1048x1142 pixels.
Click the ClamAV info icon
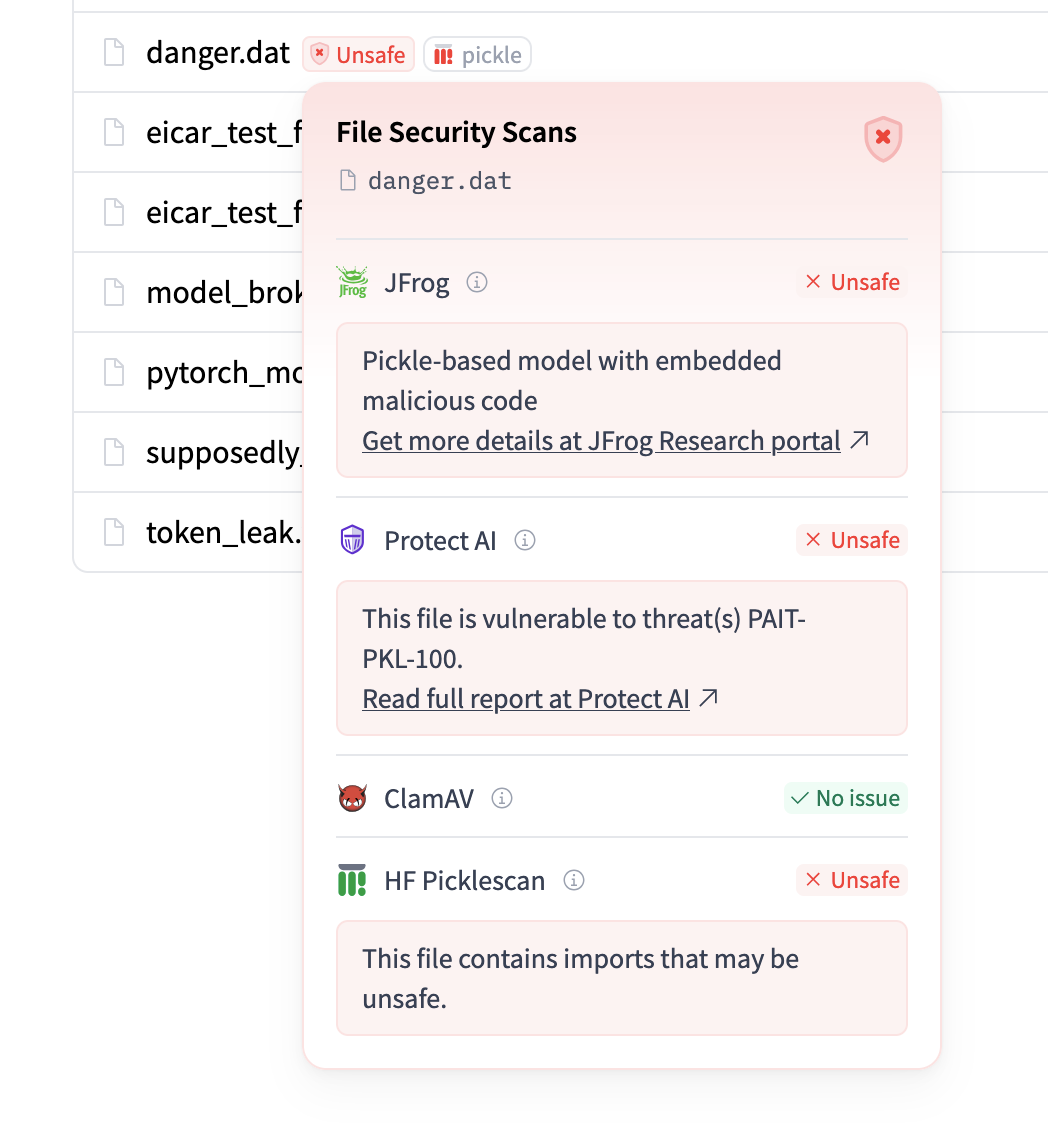point(502,799)
